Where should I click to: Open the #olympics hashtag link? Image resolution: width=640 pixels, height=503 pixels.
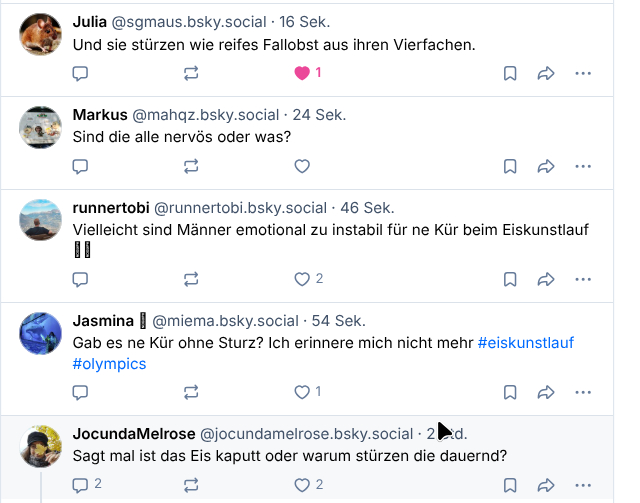pyautogui.click(x=110, y=364)
